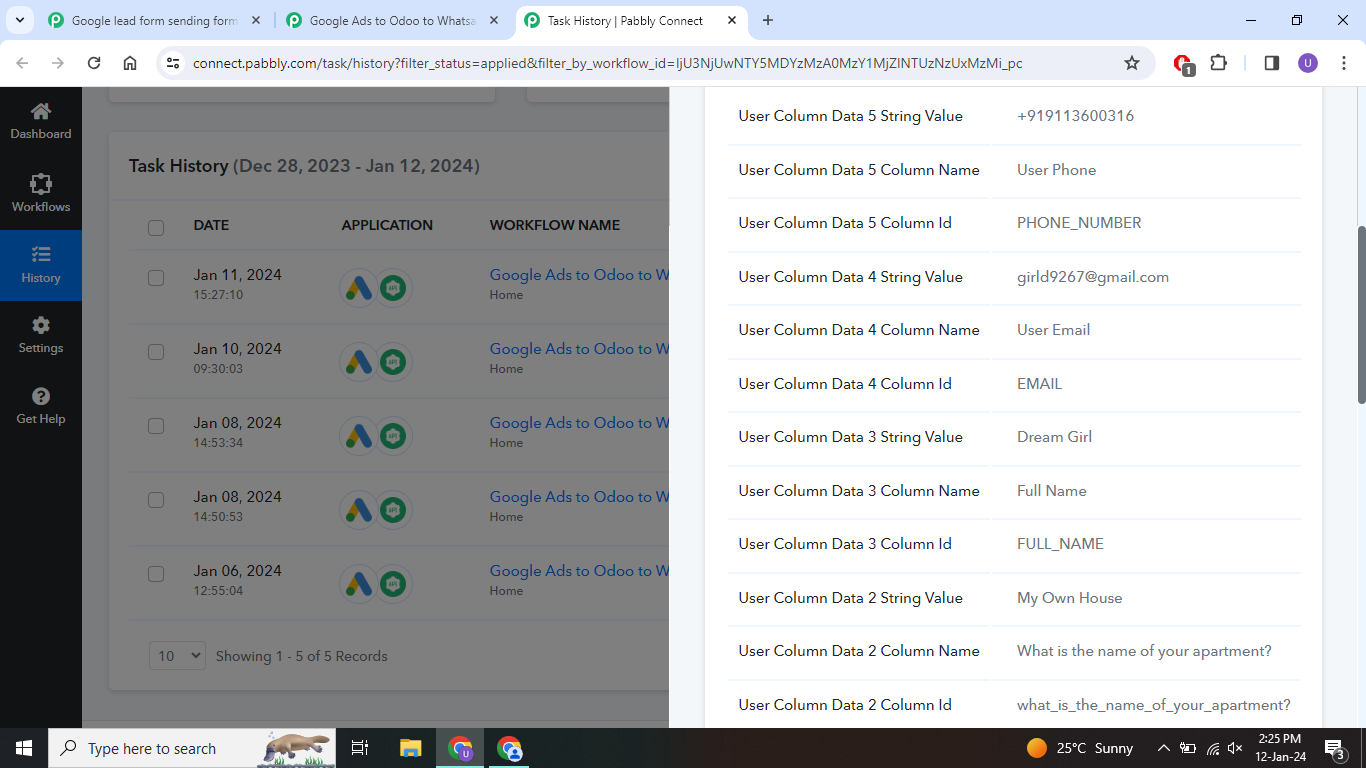This screenshot has height=768, width=1366.
Task: Open Task View on the taskbar
Action: coord(360,748)
